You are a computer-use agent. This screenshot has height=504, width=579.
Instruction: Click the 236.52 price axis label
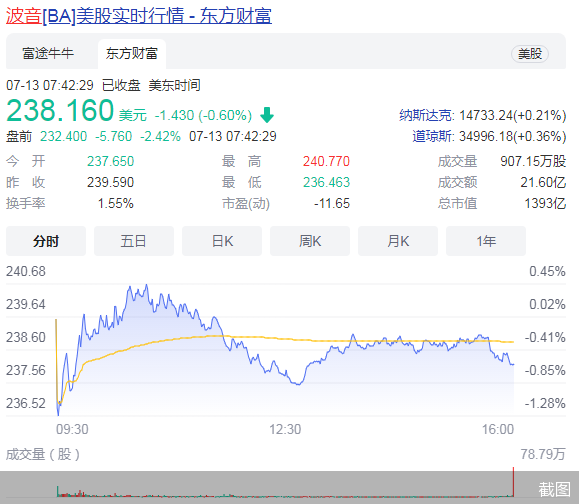26,403
